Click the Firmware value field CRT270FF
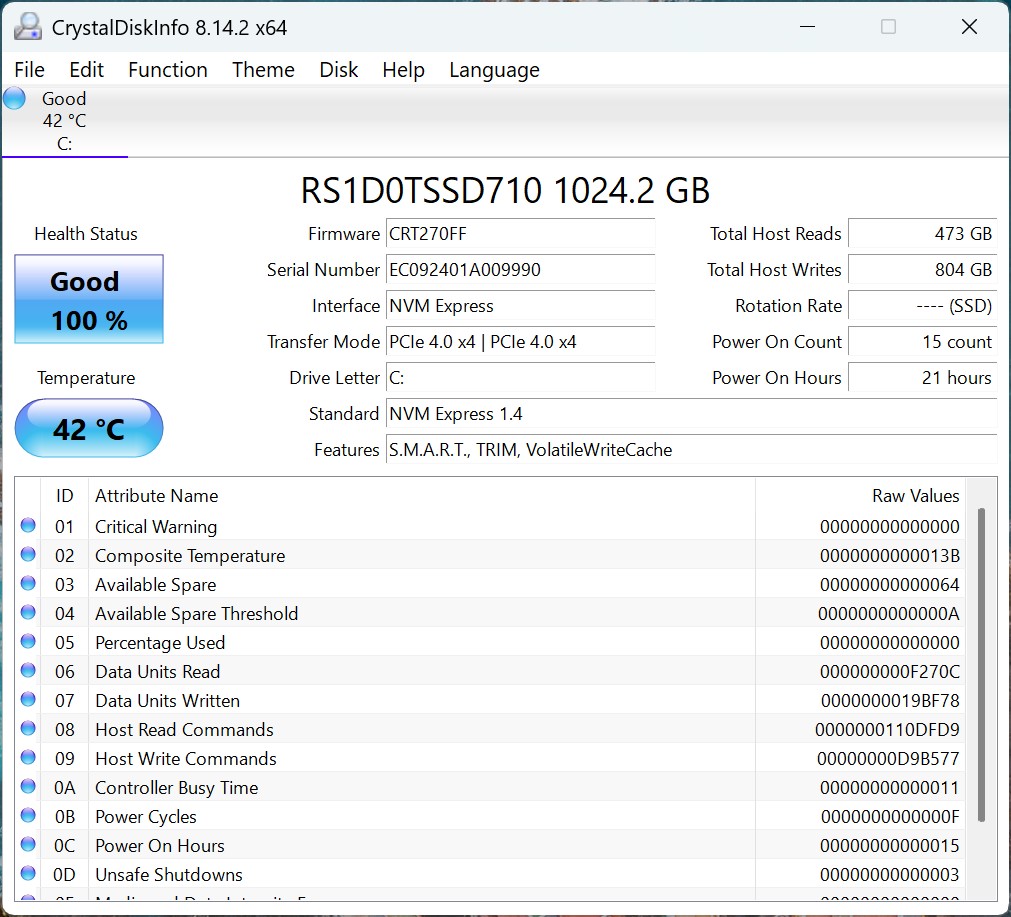Viewport: 1011px width, 917px height. point(520,234)
